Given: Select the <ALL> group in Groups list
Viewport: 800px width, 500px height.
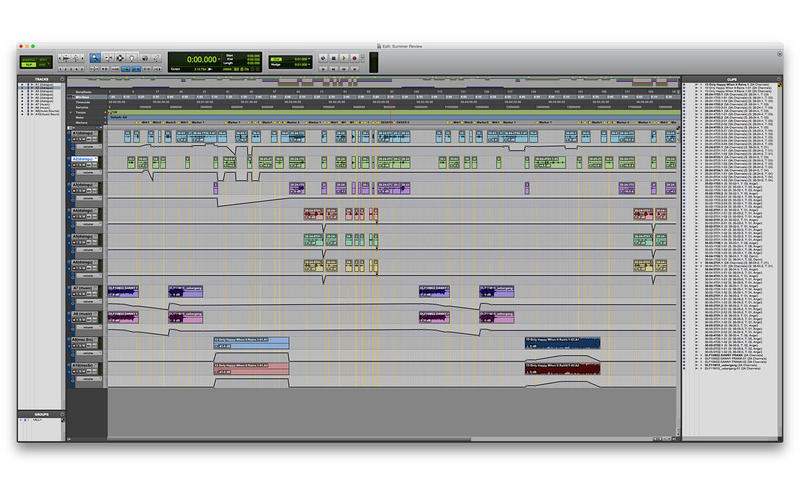Looking at the screenshot, I should [37, 420].
